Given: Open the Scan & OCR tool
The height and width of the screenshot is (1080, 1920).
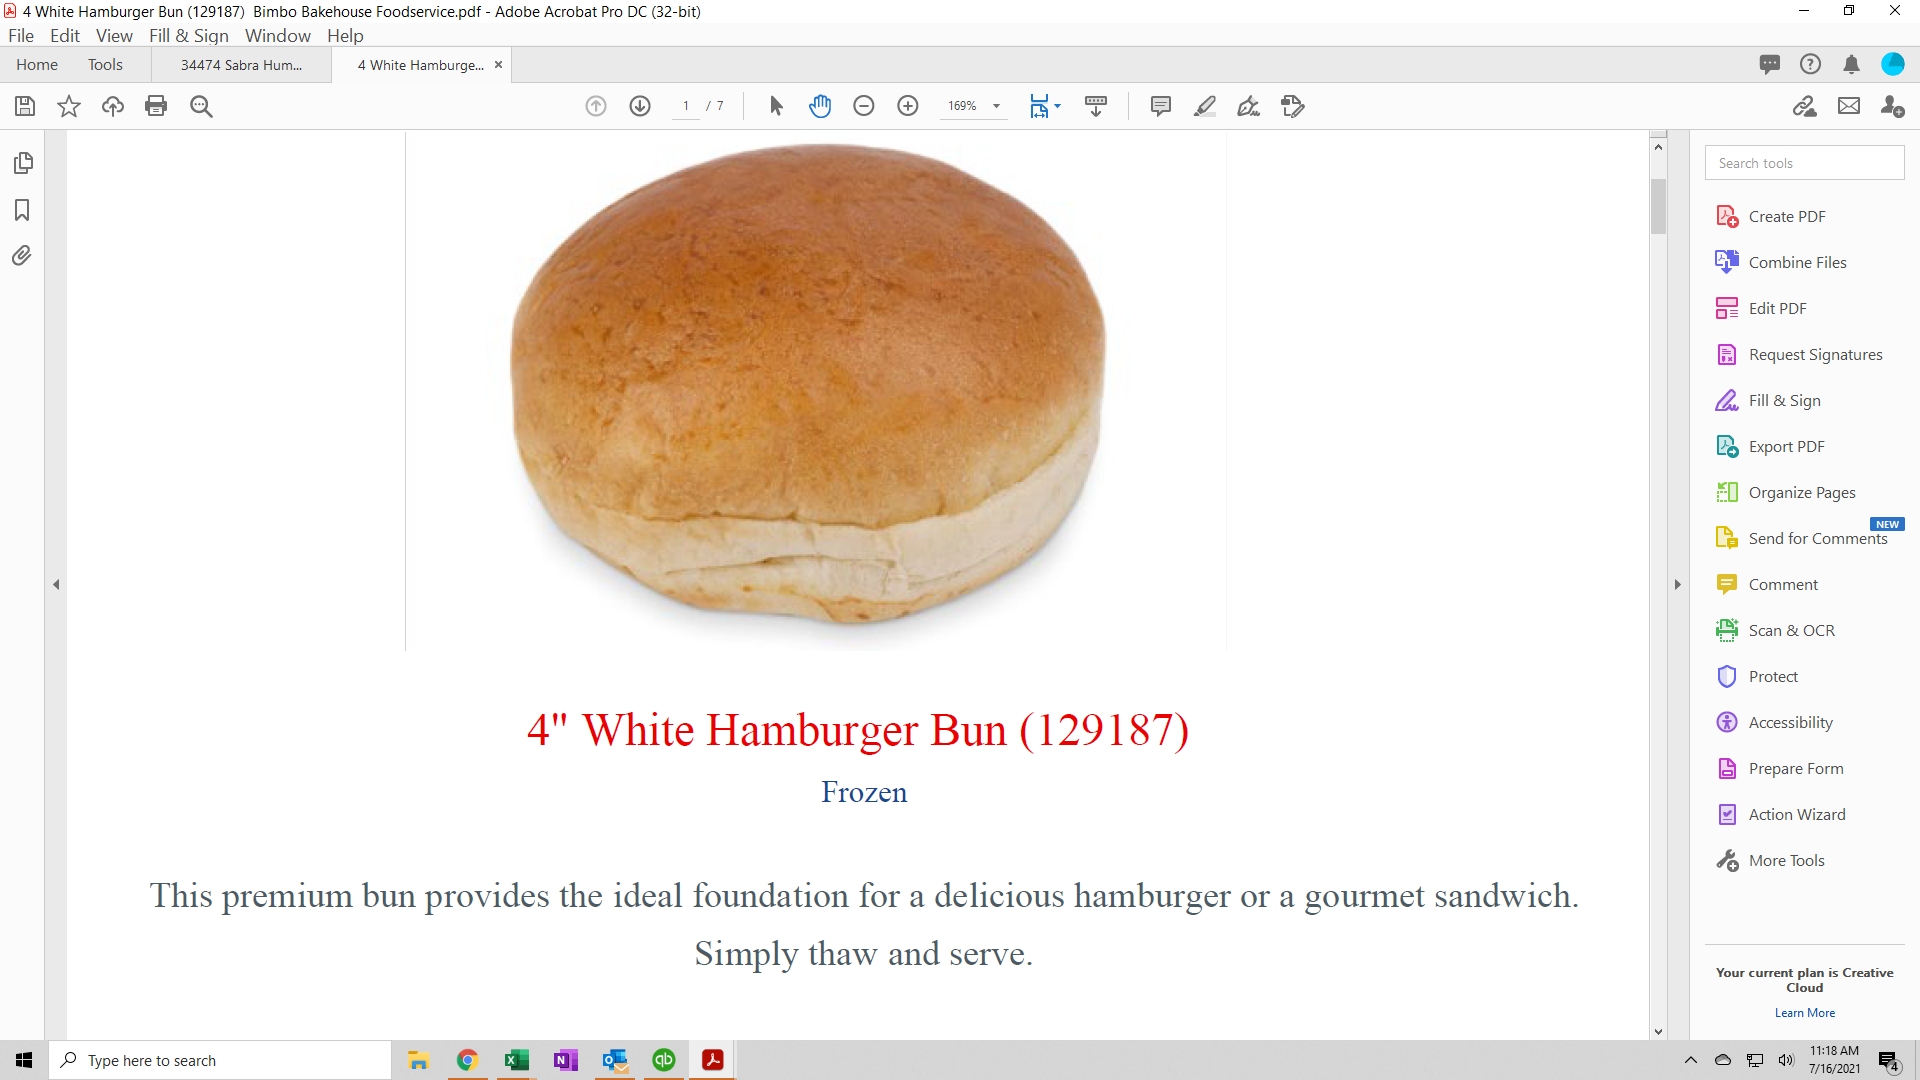Looking at the screenshot, I should pos(1791,631).
